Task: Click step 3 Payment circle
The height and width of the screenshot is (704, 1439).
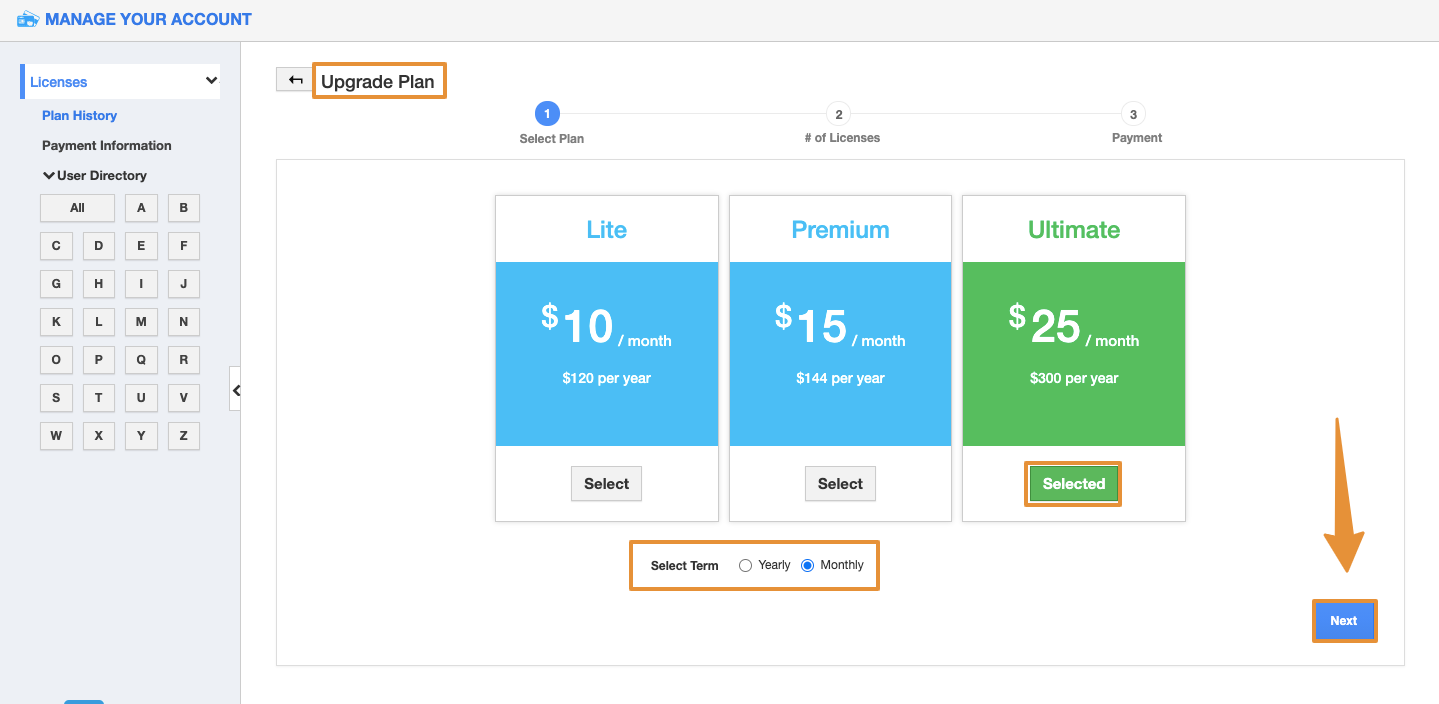Action: pyautogui.click(x=1133, y=114)
